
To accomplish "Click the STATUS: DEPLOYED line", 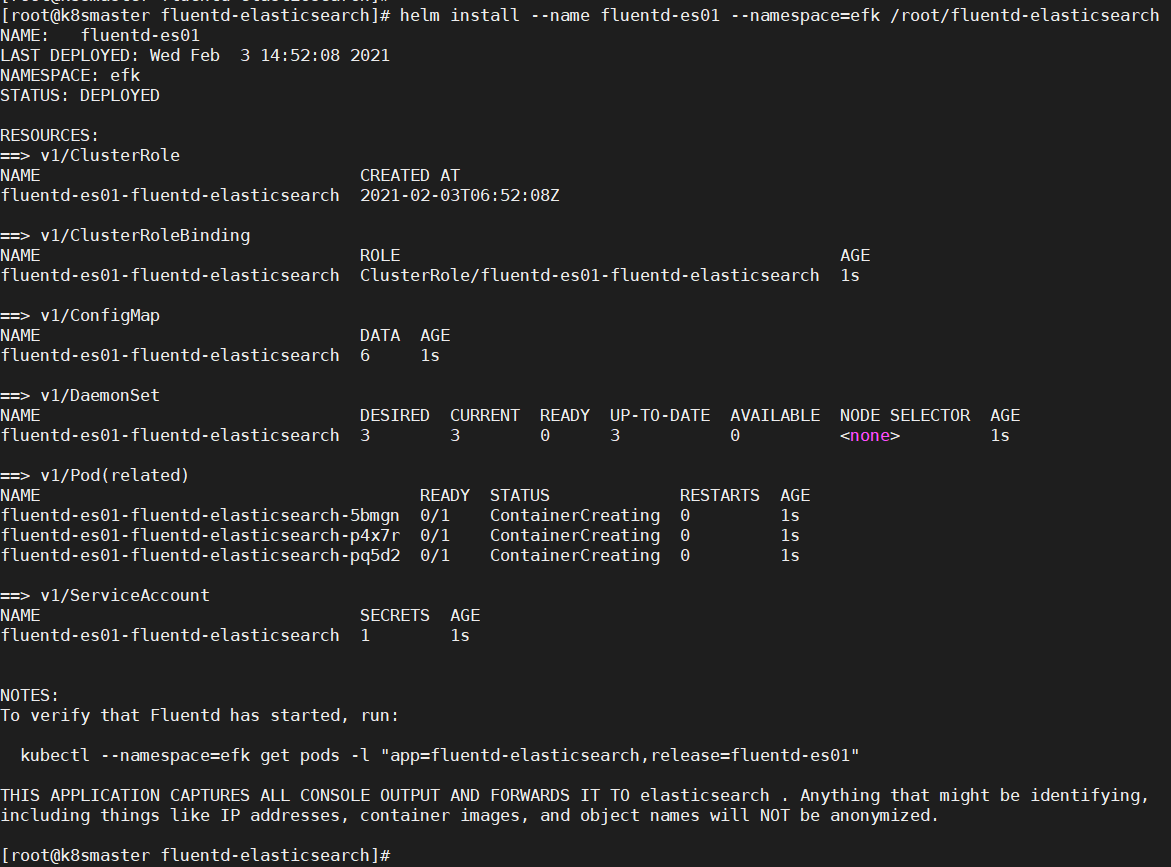I will click(x=80, y=96).
